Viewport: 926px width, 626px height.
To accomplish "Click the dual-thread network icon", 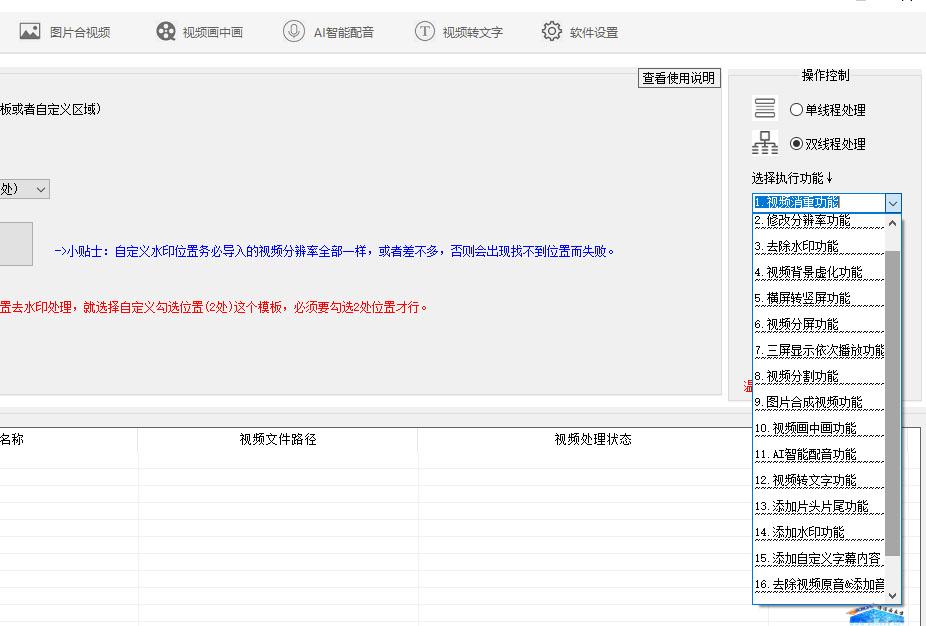I will 765,143.
